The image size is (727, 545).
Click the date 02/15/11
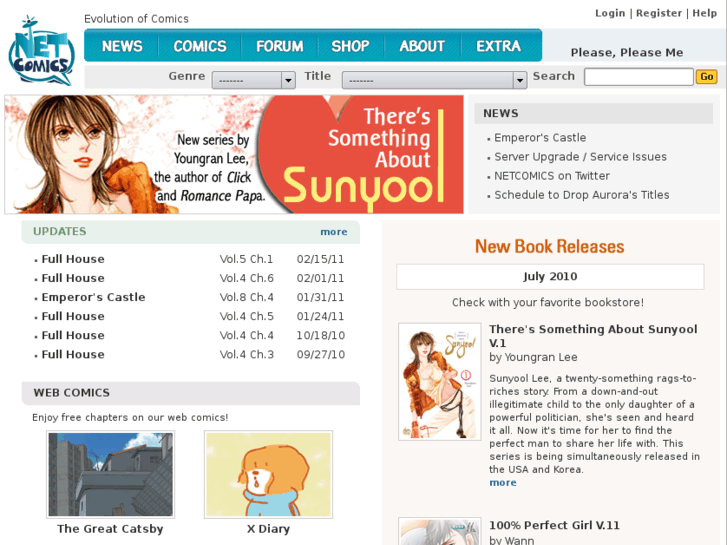[x=320, y=259]
